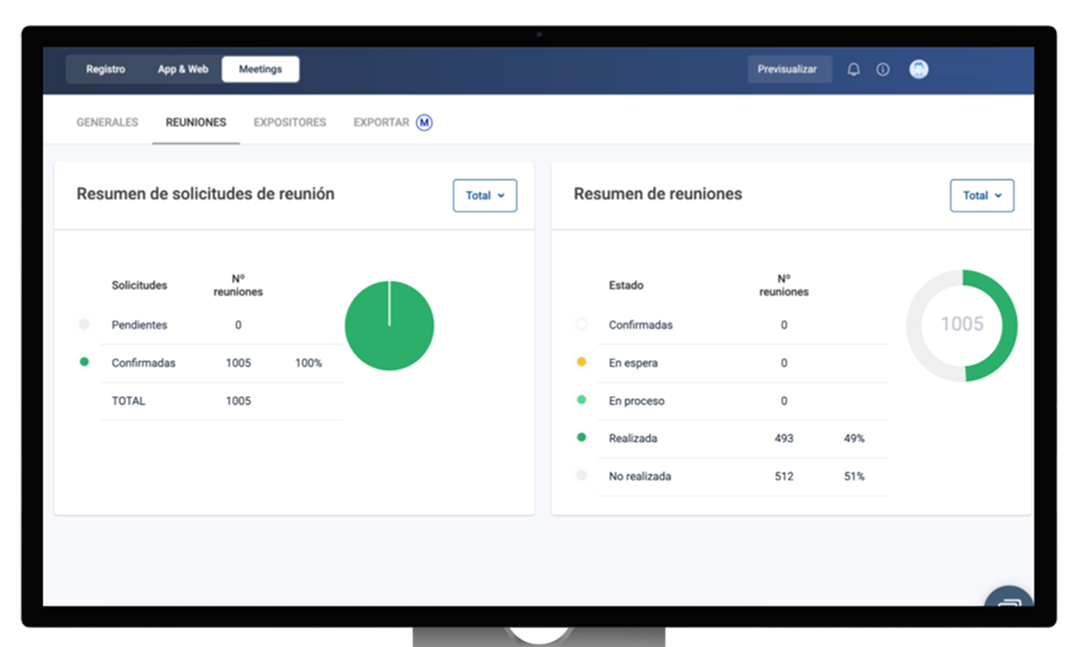Open the Generales sub-tab

(x=107, y=122)
